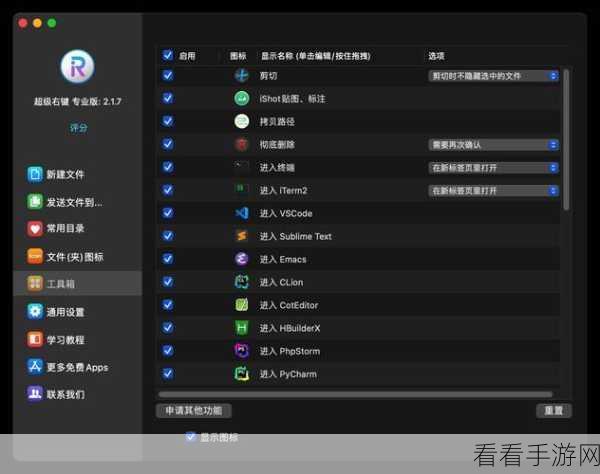Toggle the 进入 Emacs checkbox
This screenshot has height=474, width=600.
pos(168,259)
